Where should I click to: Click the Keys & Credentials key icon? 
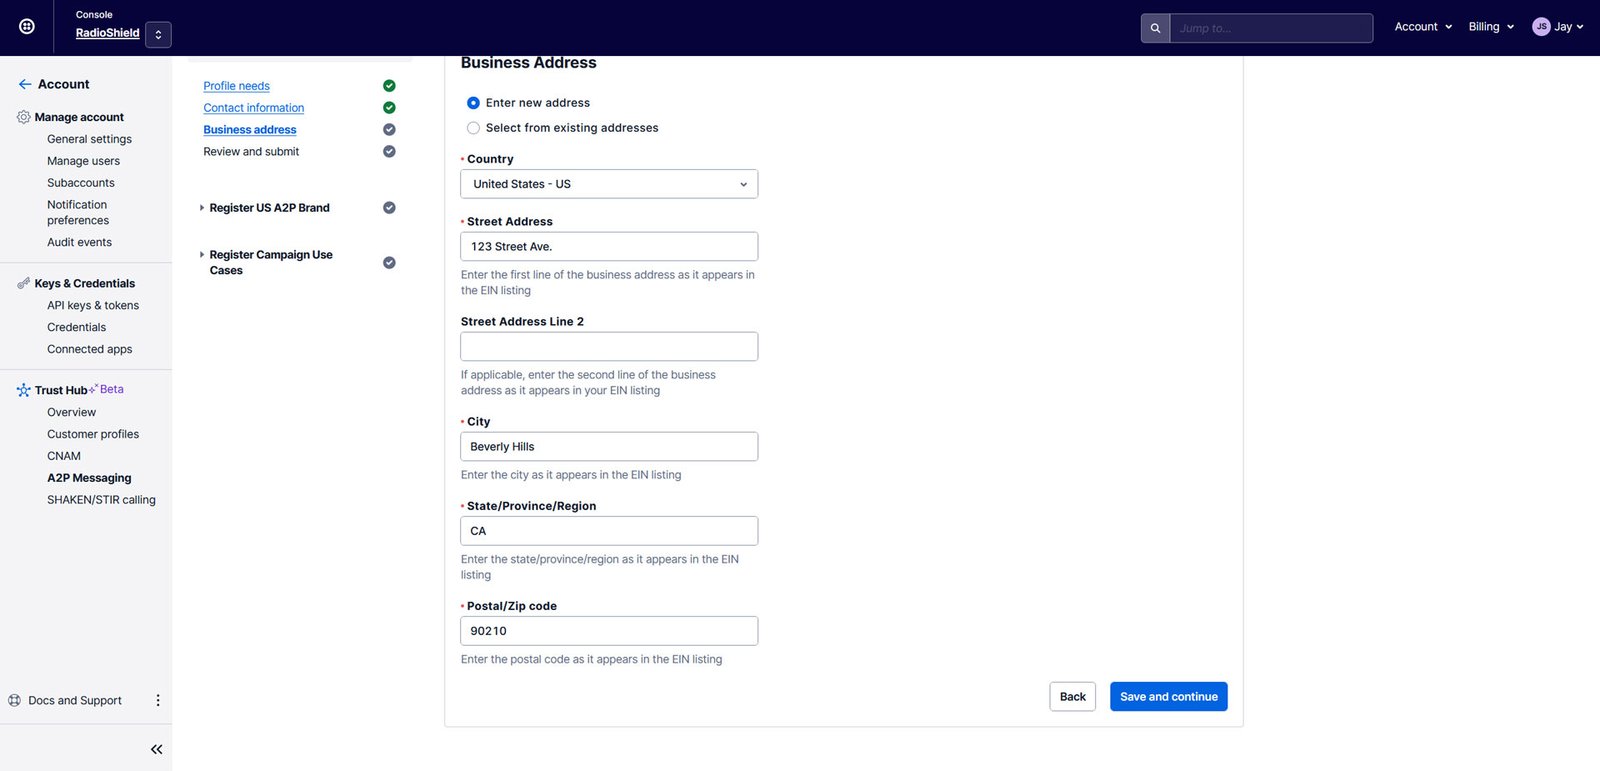23,283
